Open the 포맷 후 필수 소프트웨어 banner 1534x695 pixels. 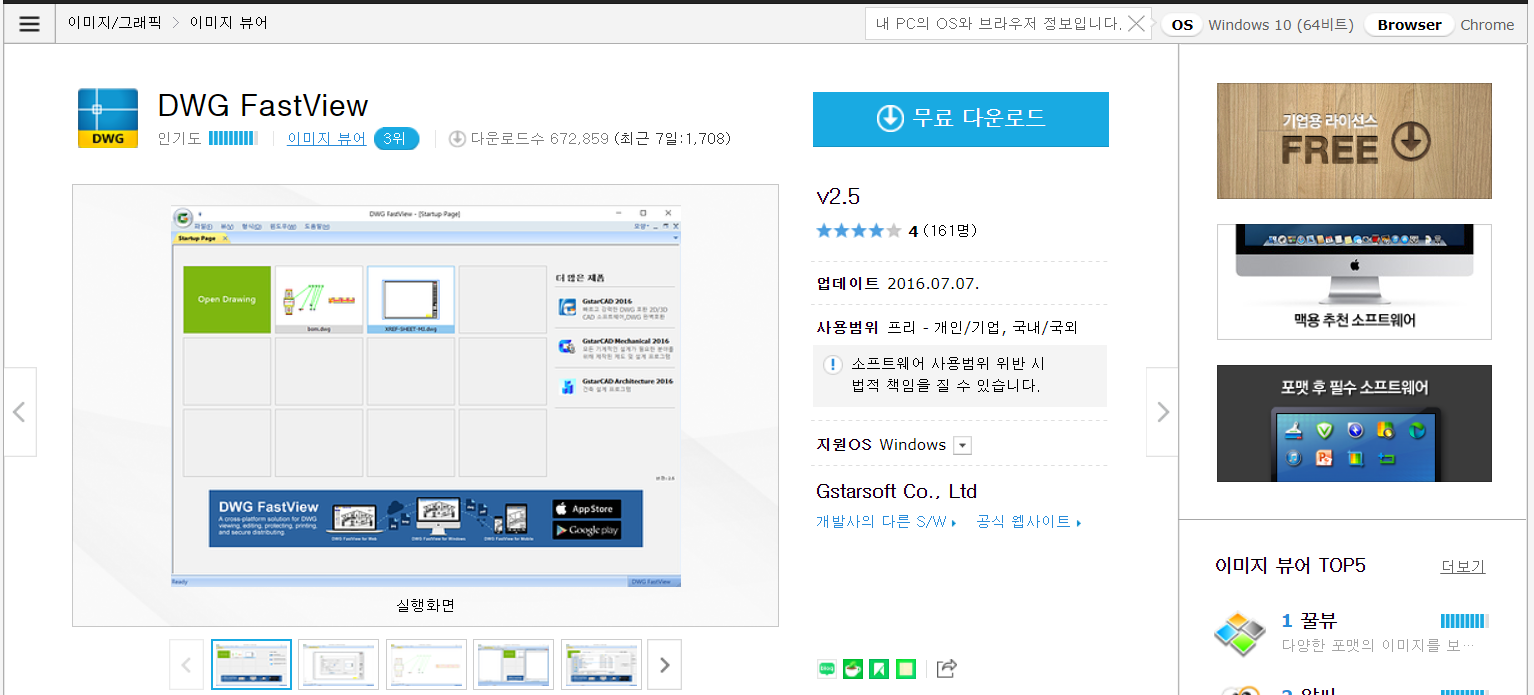pyautogui.click(x=1354, y=423)
